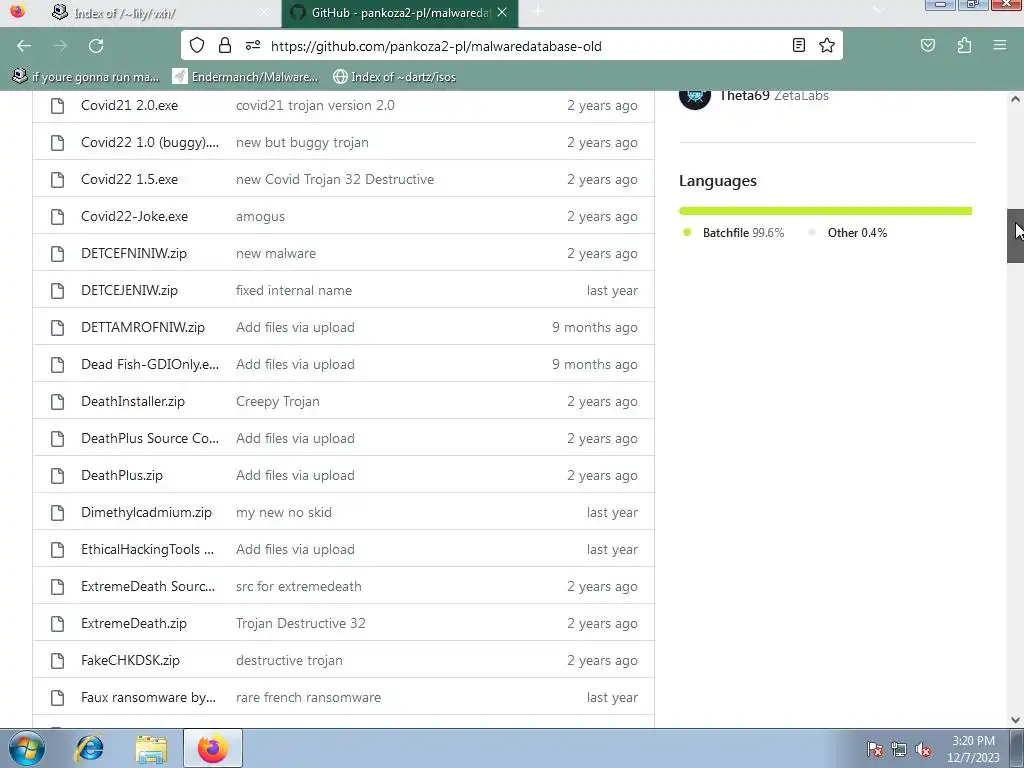Click the file icon beside Covid22-Joke.exe
Viewport: 1024px width, 768px height.
tap(57, 216)
